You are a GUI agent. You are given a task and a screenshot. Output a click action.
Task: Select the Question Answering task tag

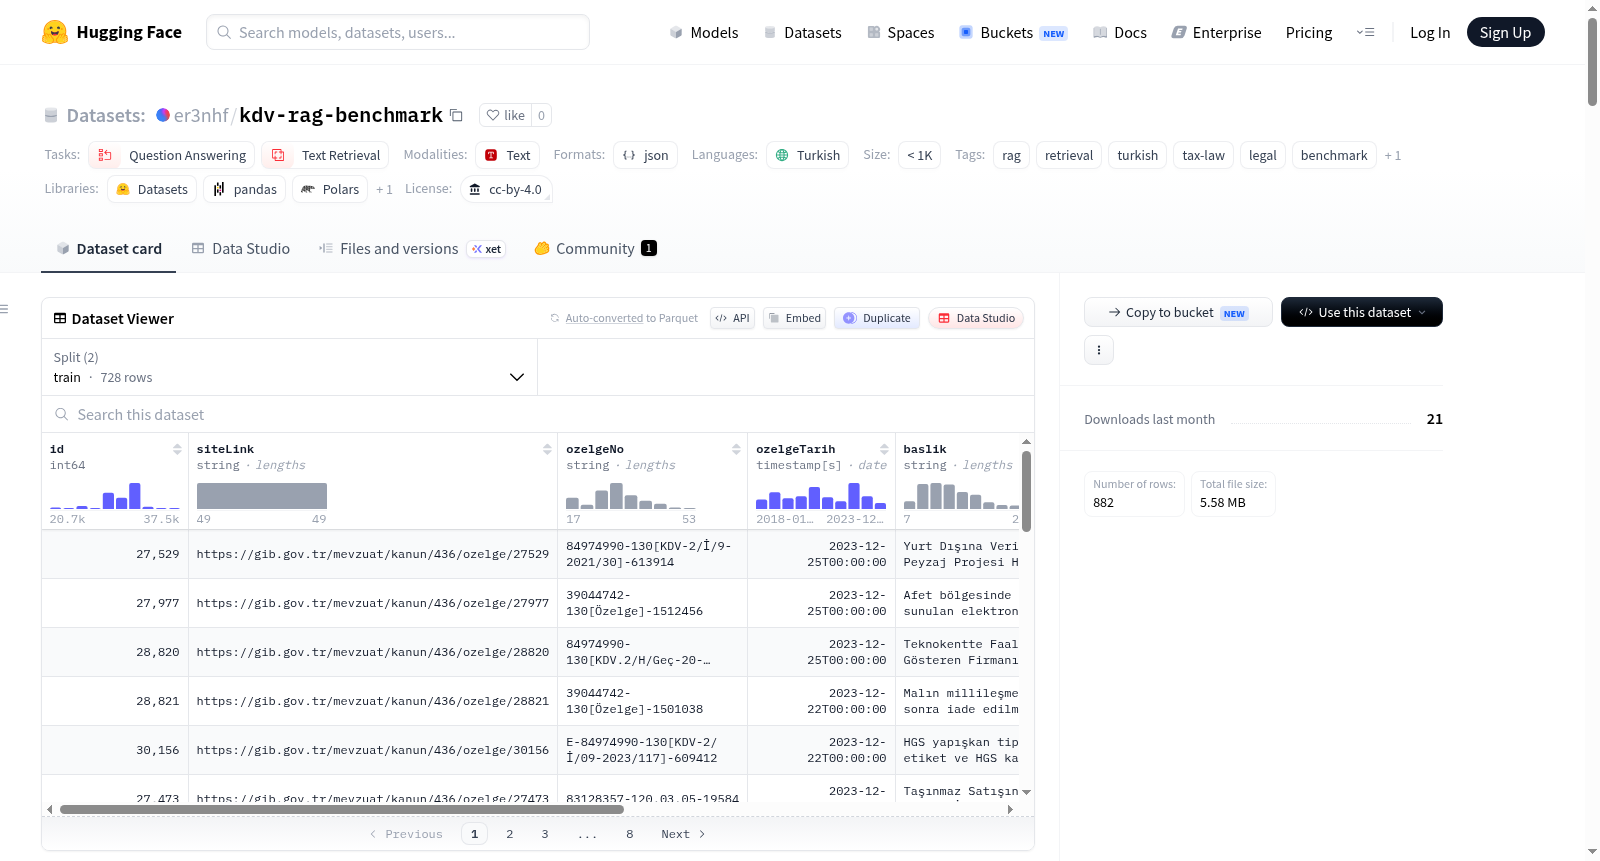pyautogui.click(x=172, y=155)
